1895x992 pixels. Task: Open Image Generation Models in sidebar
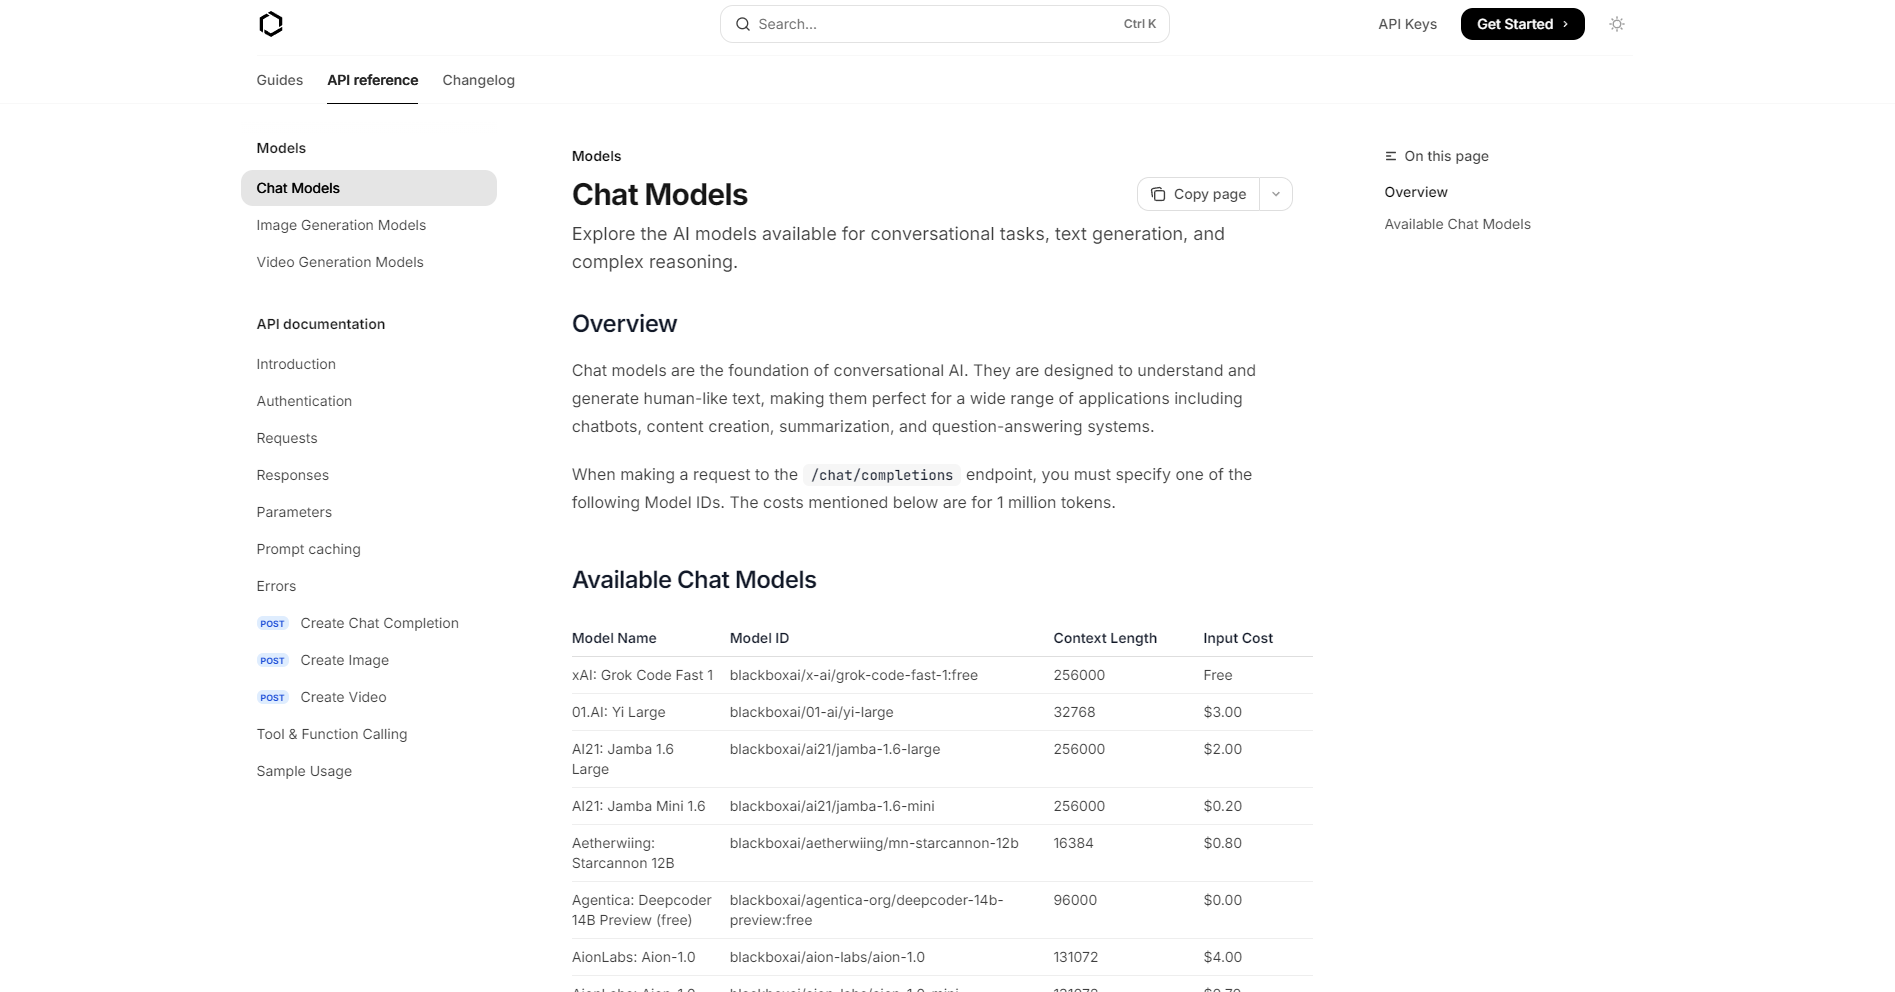click(x=341, y=225)
